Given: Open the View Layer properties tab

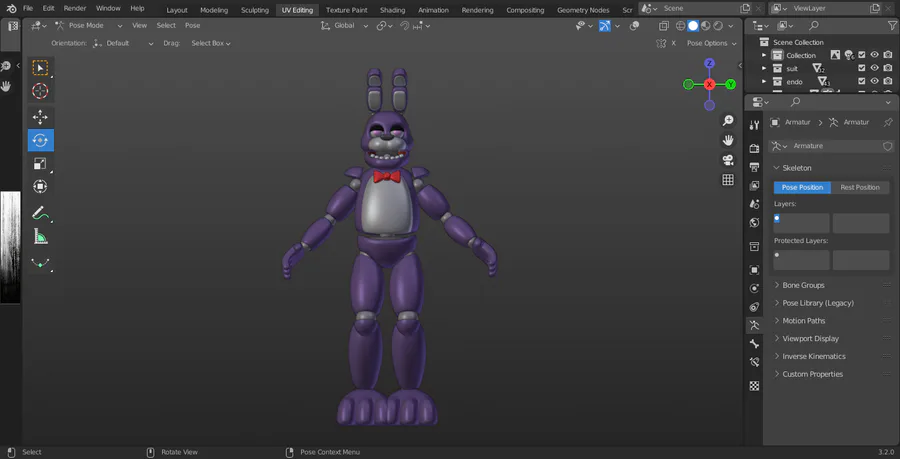Looking at the screenshot, I should click(x=754, y=186).
